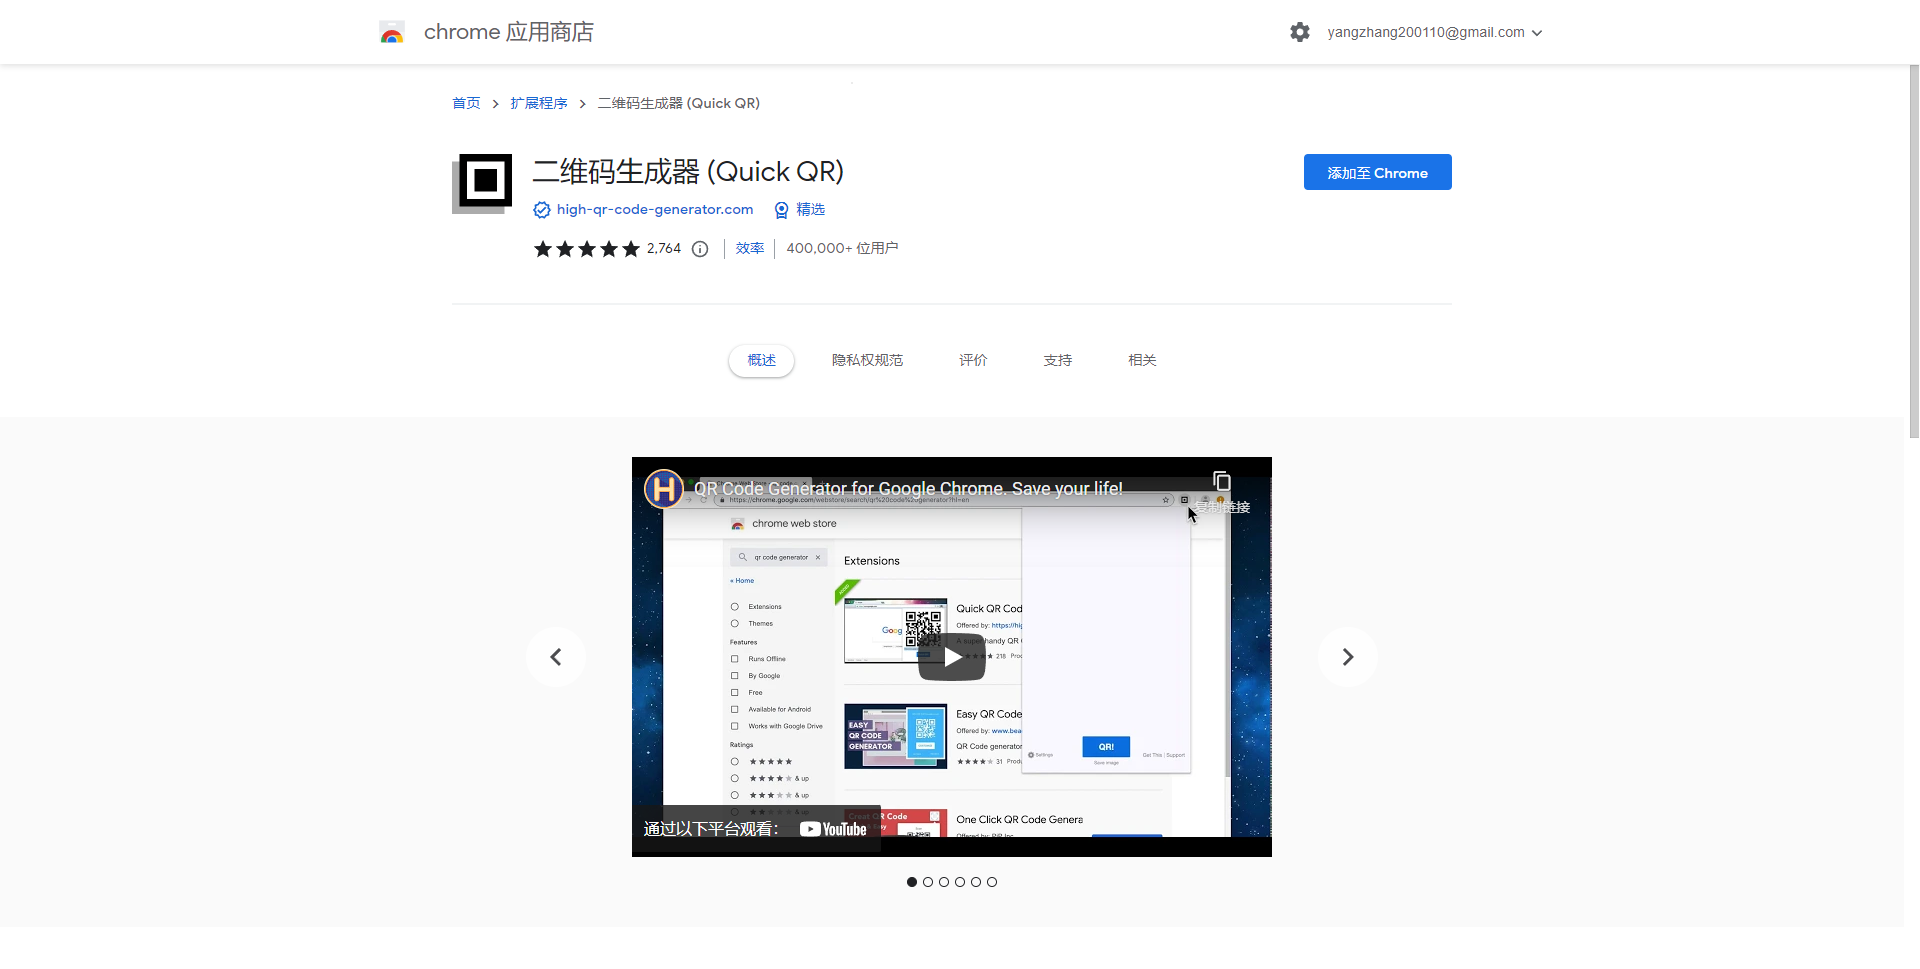
Task: Play the YouTube video
Action: point(952,657)
